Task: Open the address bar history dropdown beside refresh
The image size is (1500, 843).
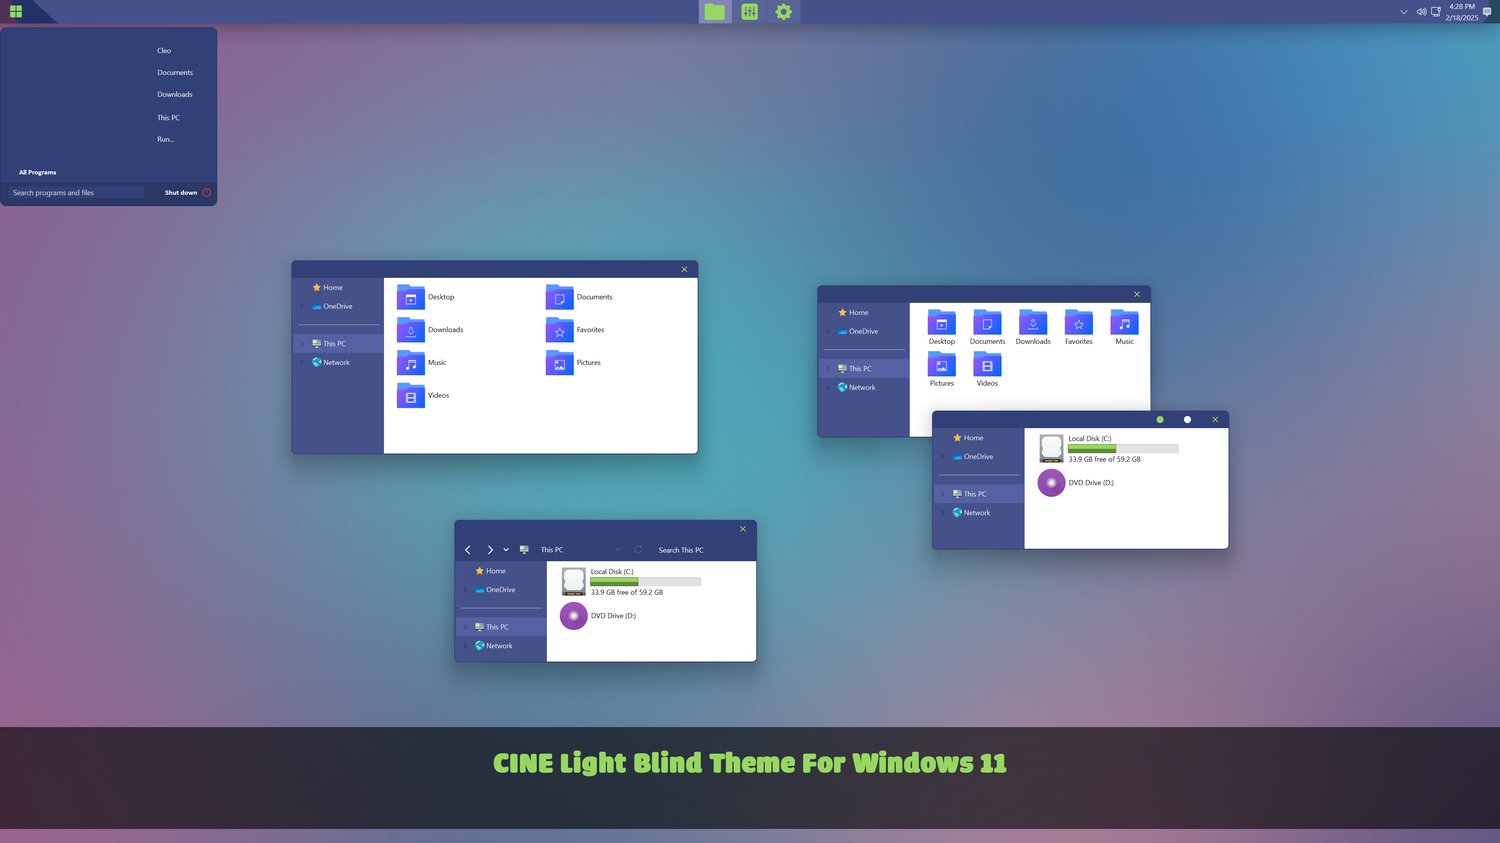Action: pos(618,549)
